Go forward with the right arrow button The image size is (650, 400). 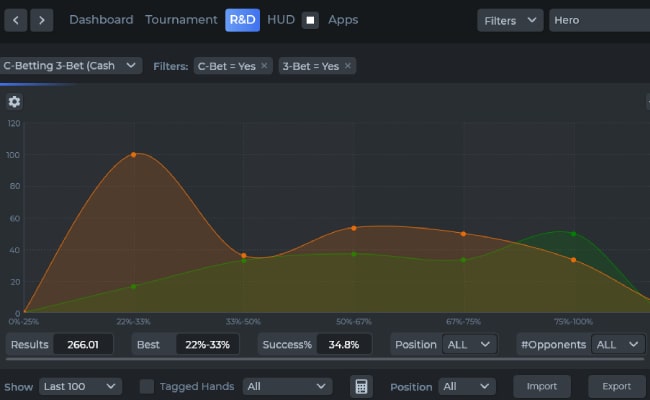[41, 20]
